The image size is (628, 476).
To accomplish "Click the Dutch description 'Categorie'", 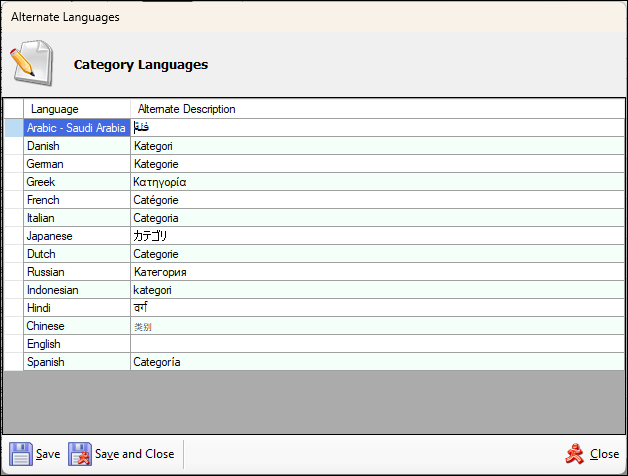I will (156, 254).
